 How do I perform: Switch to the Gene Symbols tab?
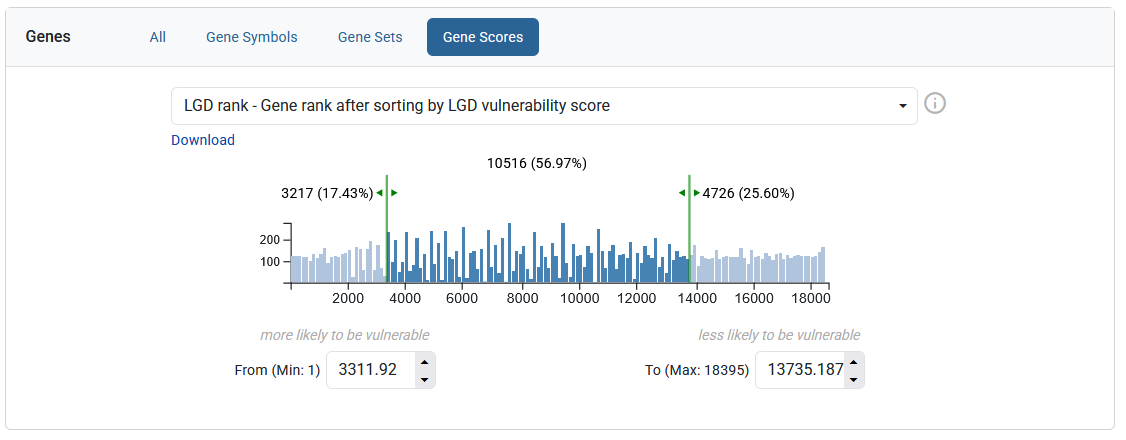pyautogui.click(x=251, y=37)
